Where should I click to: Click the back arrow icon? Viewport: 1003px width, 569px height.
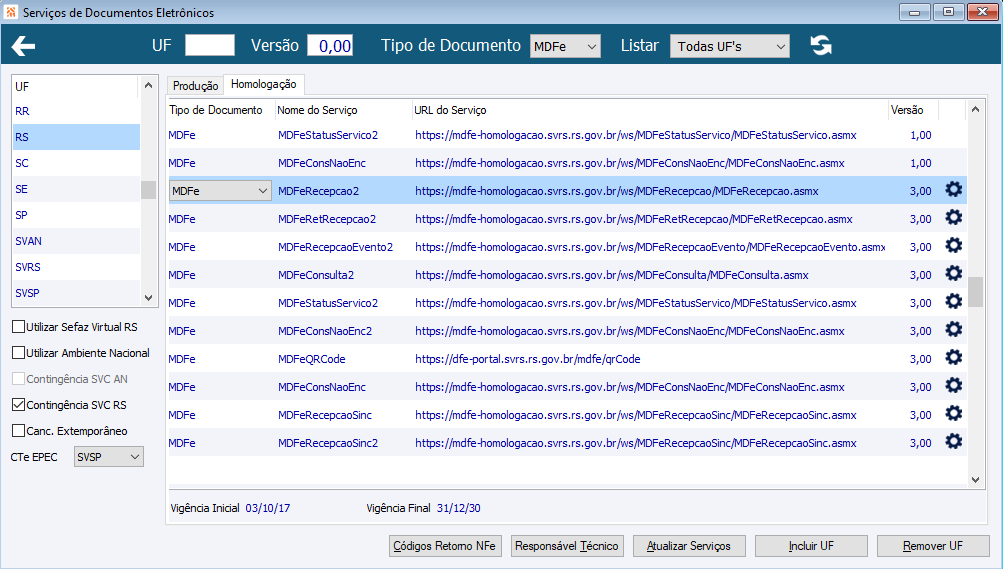(23, 46)
